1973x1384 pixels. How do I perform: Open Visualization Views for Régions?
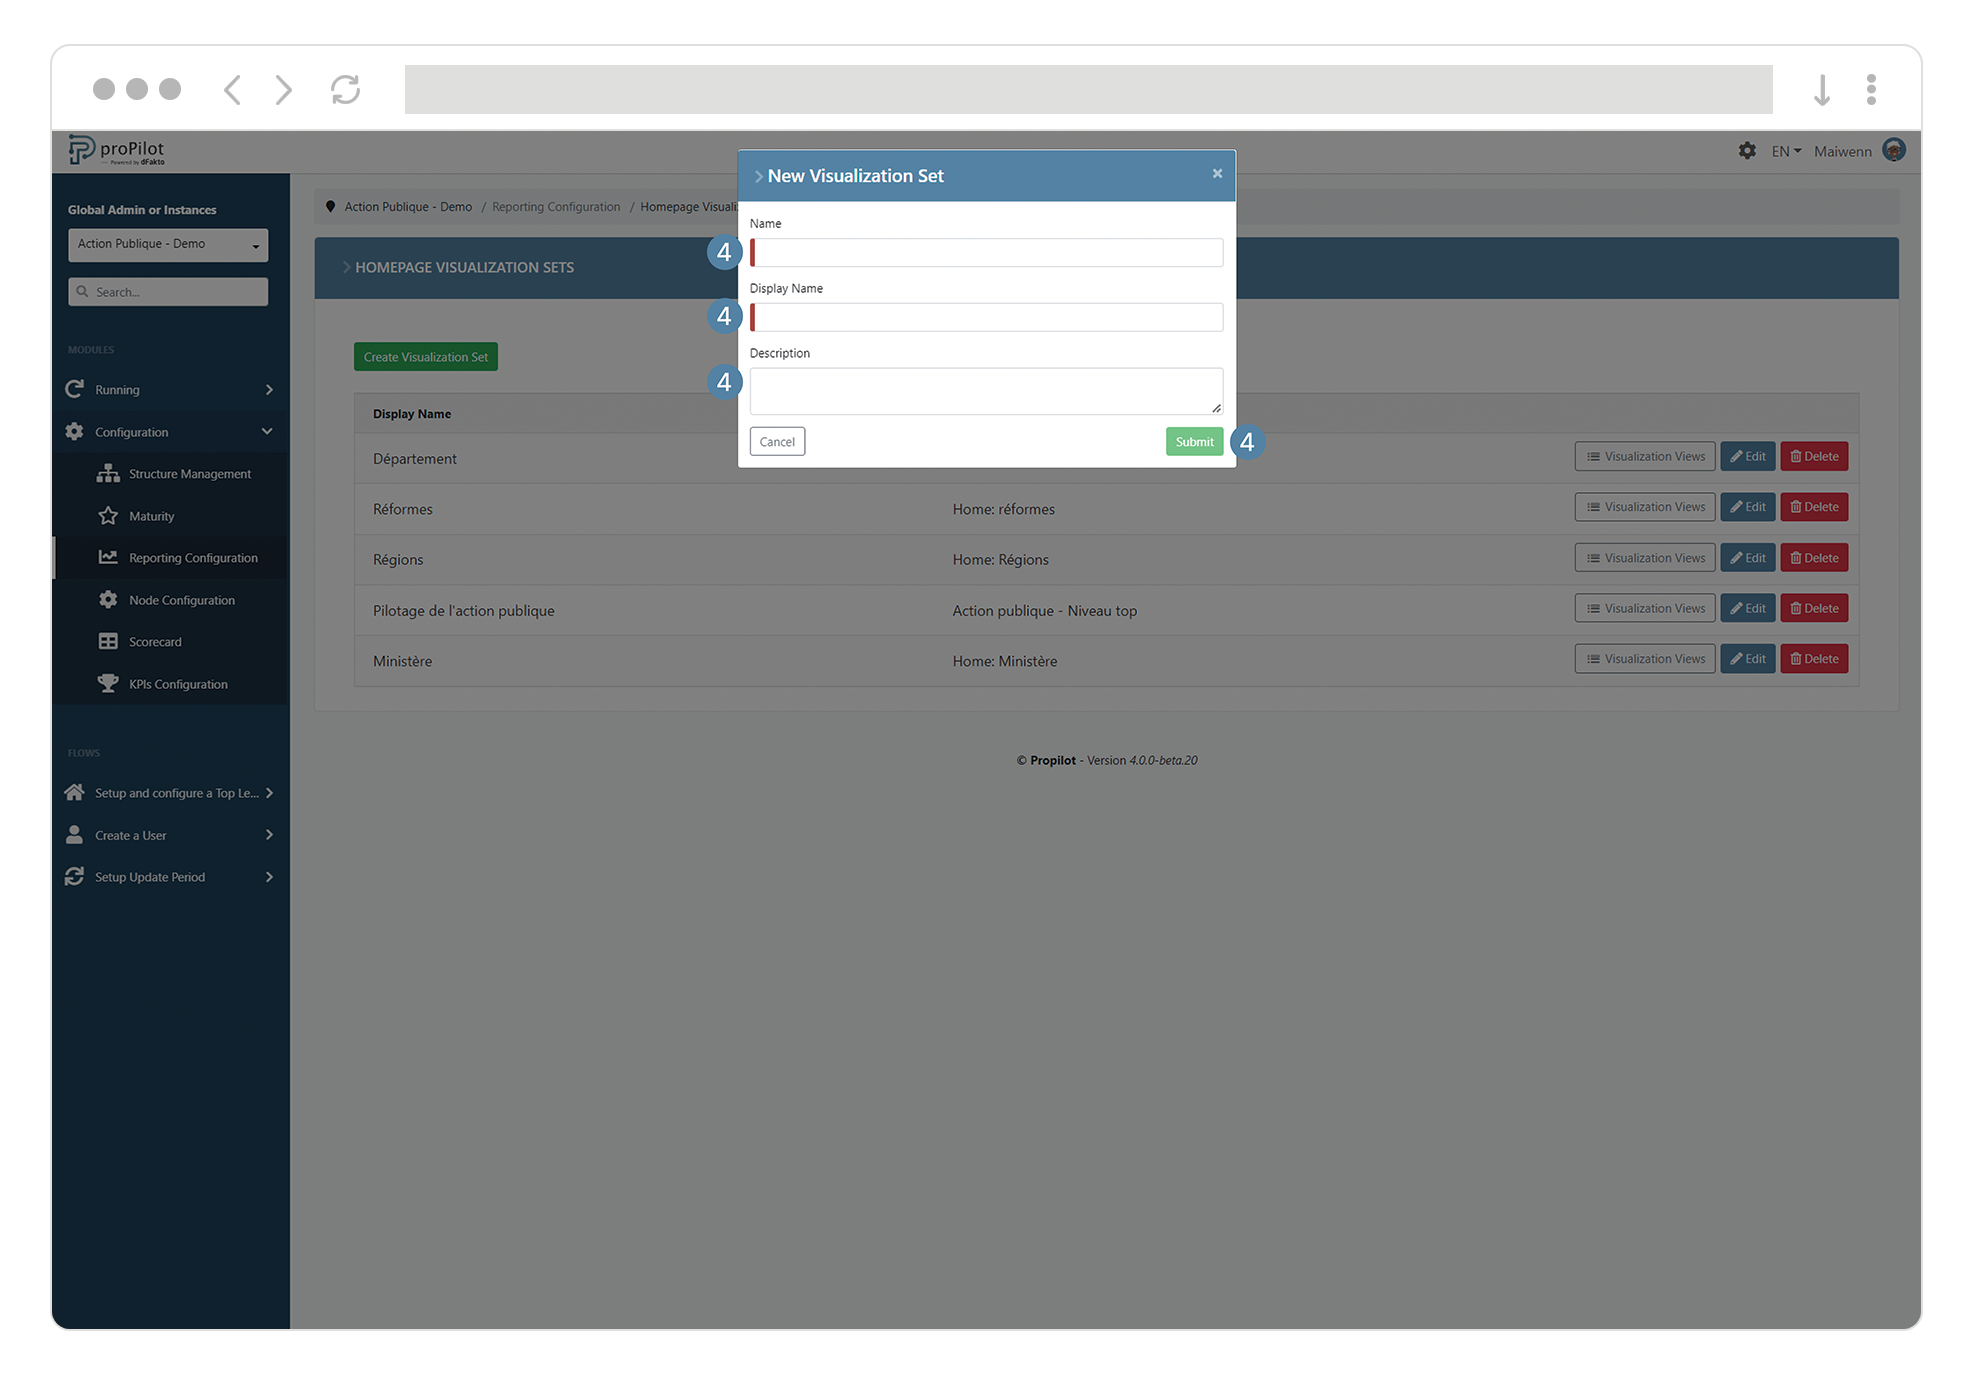click(x=1644, y=557)
